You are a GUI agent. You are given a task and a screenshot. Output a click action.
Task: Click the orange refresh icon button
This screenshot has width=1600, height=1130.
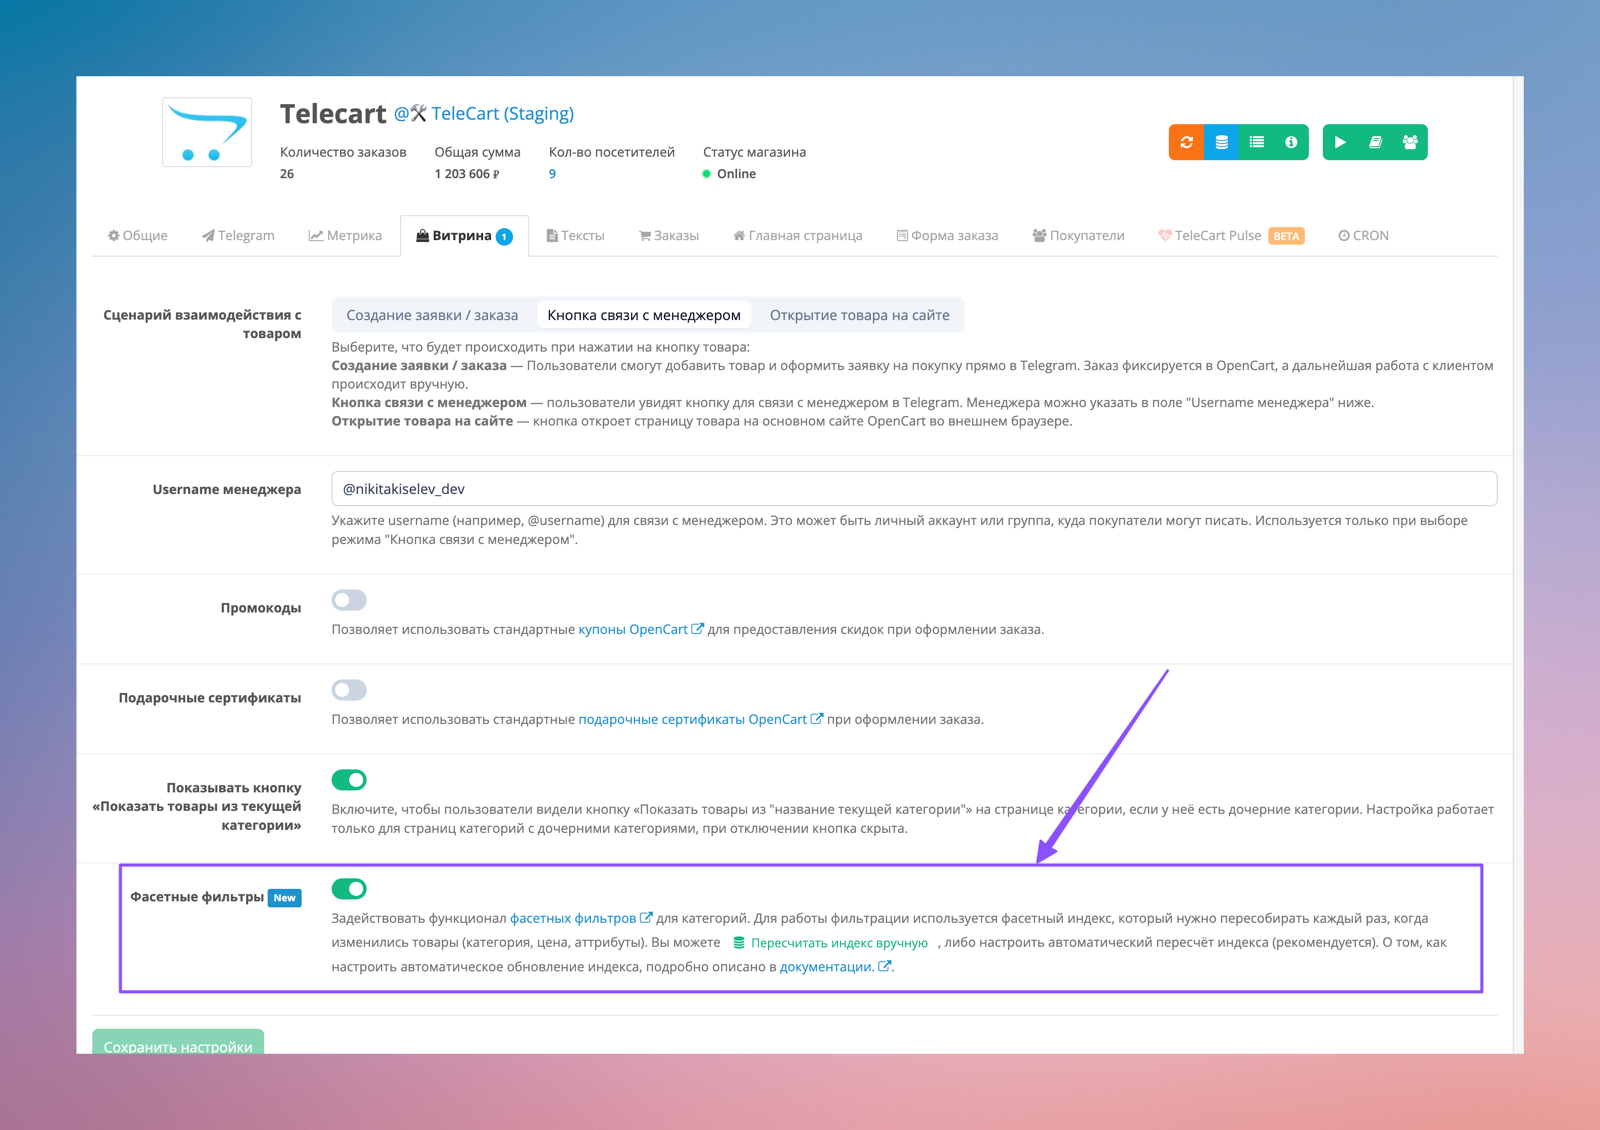pyautogui.click(x=1186, y=143)
